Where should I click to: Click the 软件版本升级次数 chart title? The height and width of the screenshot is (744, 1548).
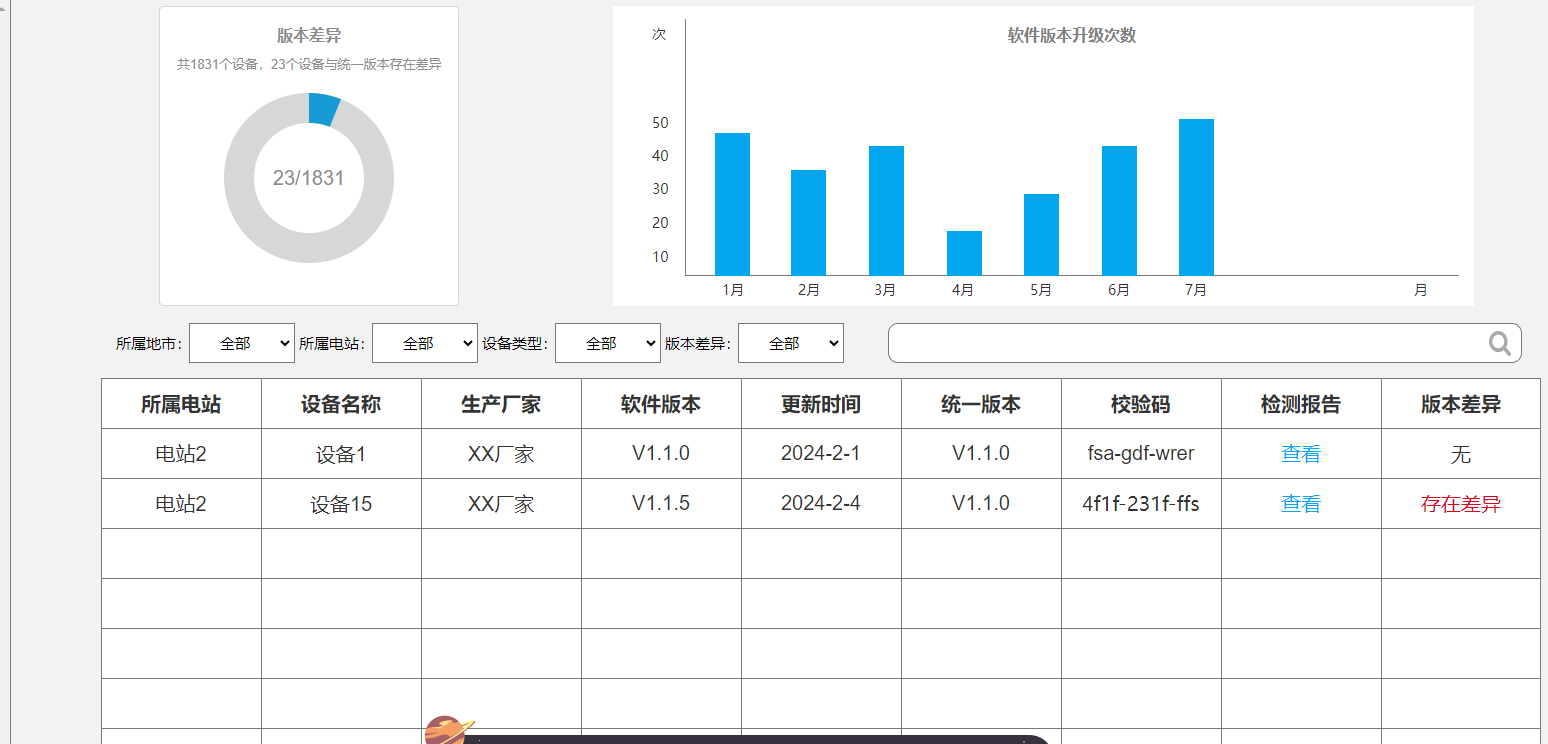tap(1072, 36)
